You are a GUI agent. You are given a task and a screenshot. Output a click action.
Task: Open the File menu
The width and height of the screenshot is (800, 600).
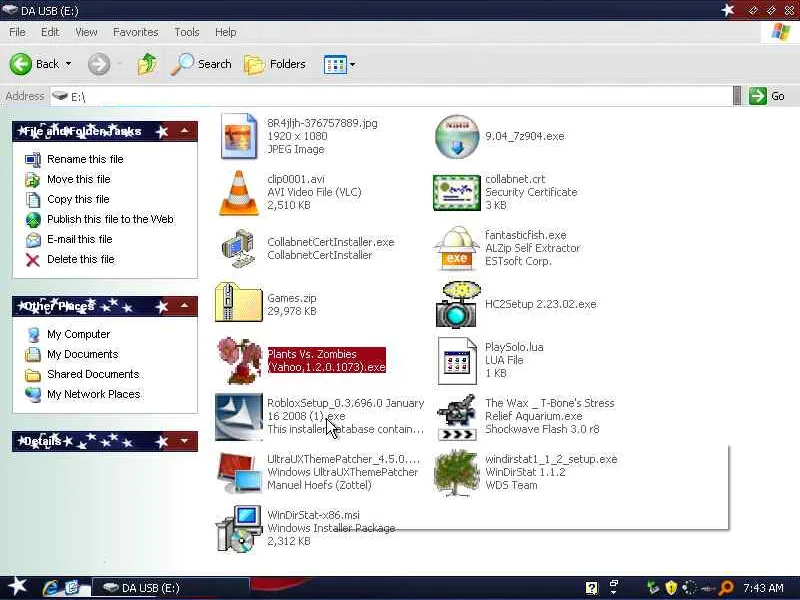(17, 32)
